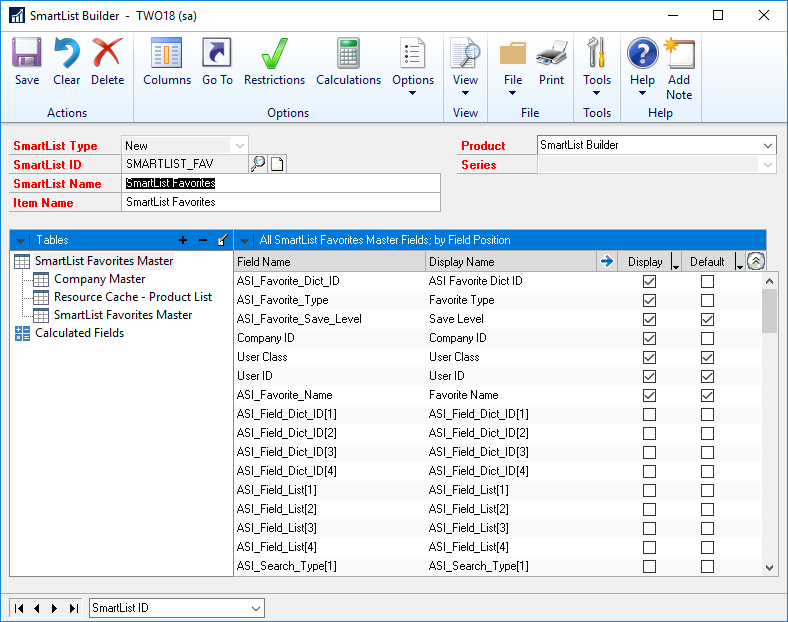This screenshot has height=622, width=788.
Task: Click the SmartList ID field
Action: [x=184, y=164]
